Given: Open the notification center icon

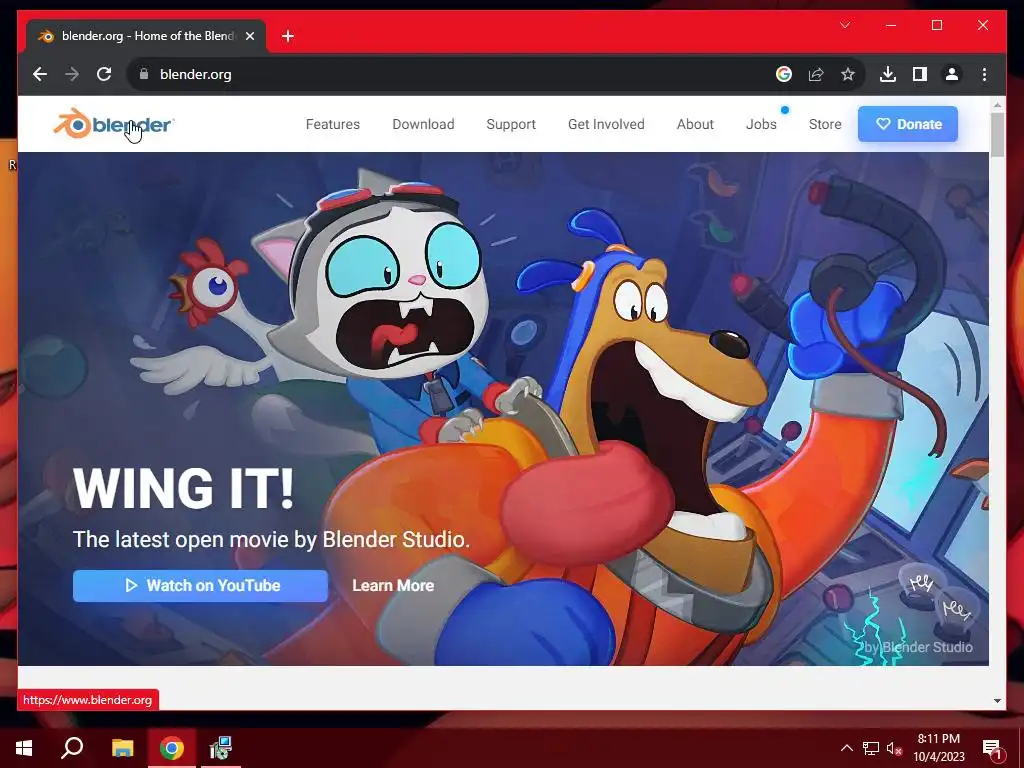Looking at the screenshot, I should point(992,748).
